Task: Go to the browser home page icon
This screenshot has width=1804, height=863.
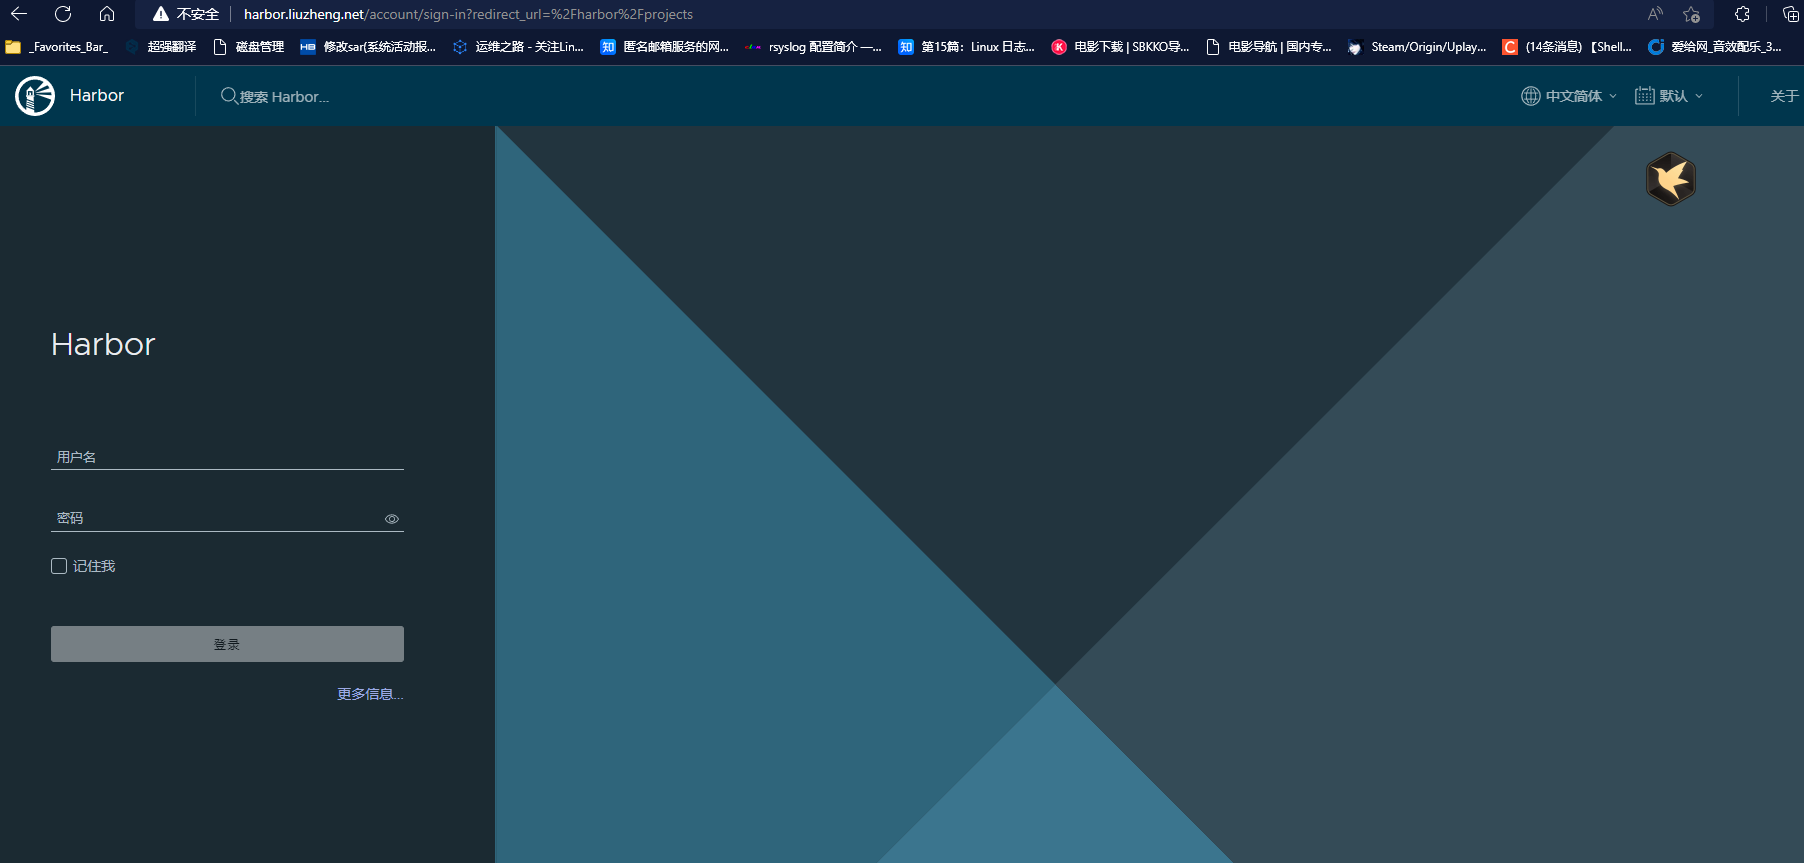Action: pos(107,14)
